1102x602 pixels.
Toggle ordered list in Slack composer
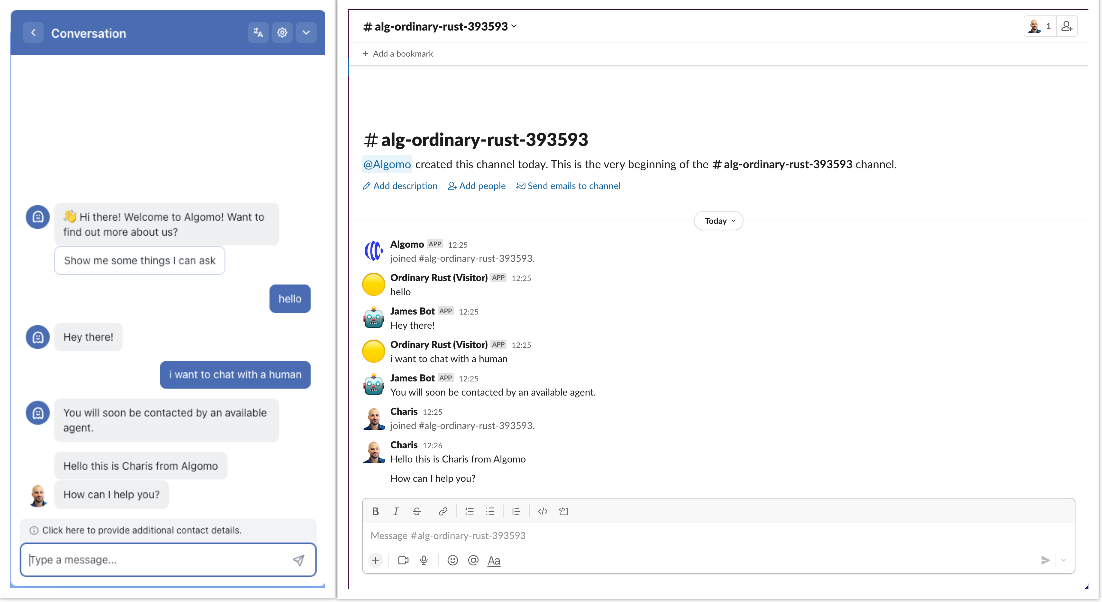pyautogui.click(x=469, y=511)
